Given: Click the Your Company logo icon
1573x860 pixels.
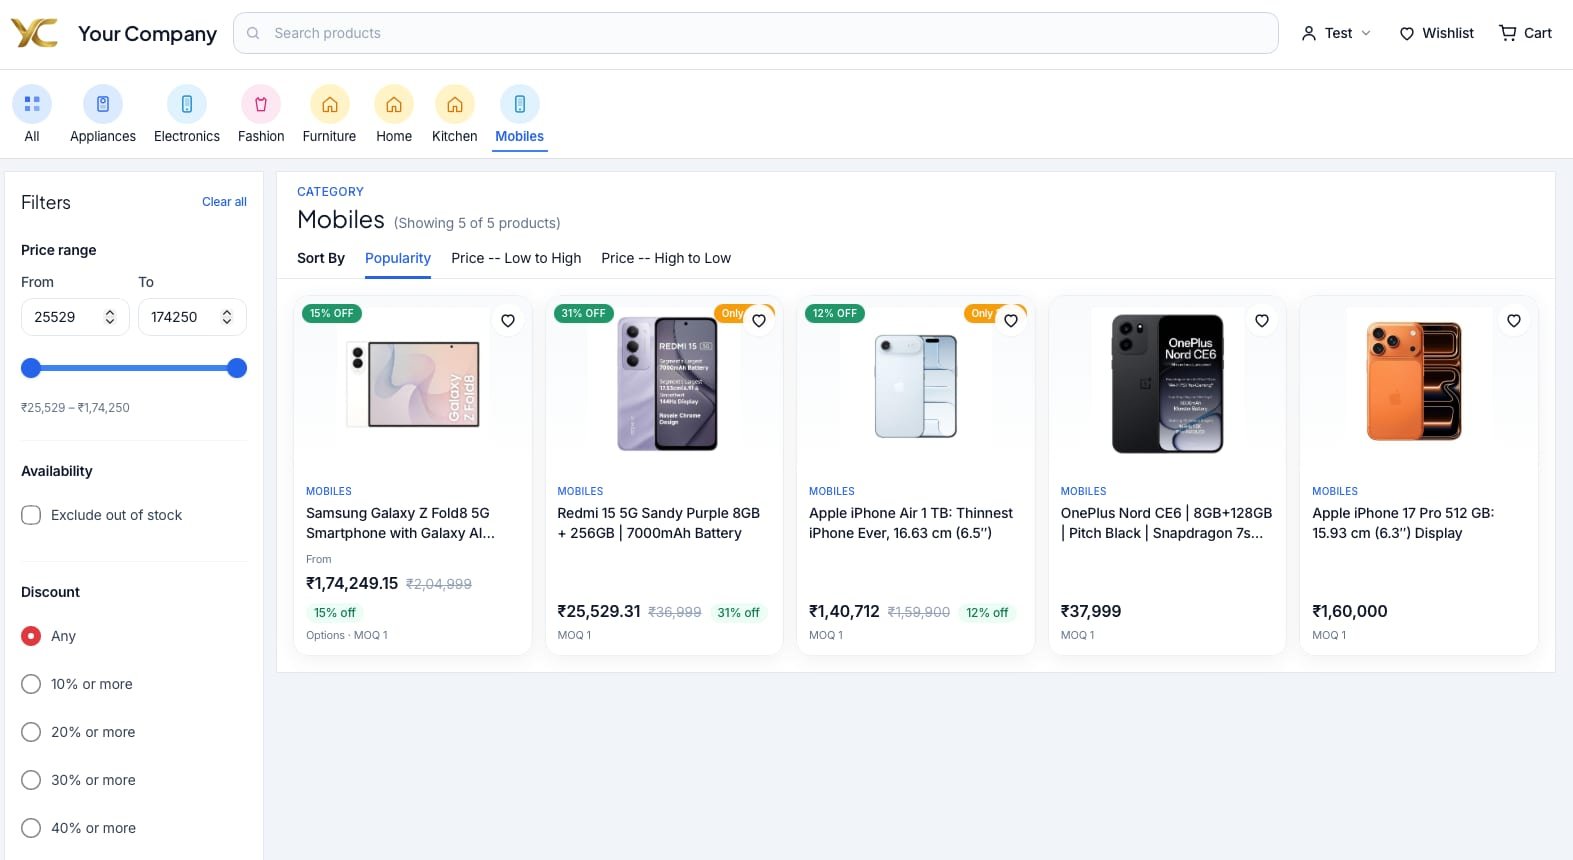Looking at the screenshot, I should click(34, 33).
